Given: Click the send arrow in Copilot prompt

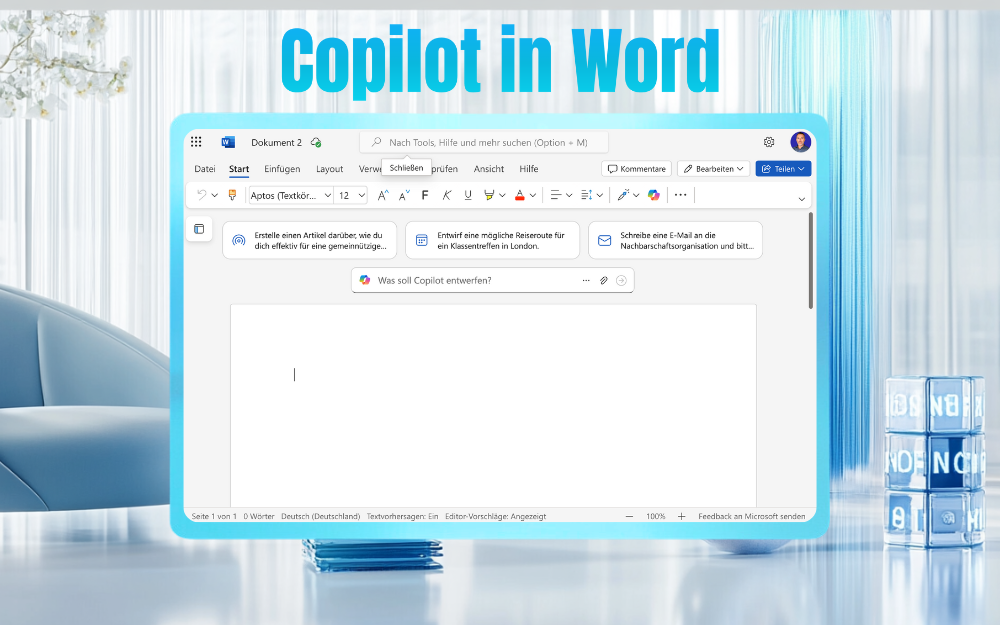Looking at the screenshot, I should point(621,280).
